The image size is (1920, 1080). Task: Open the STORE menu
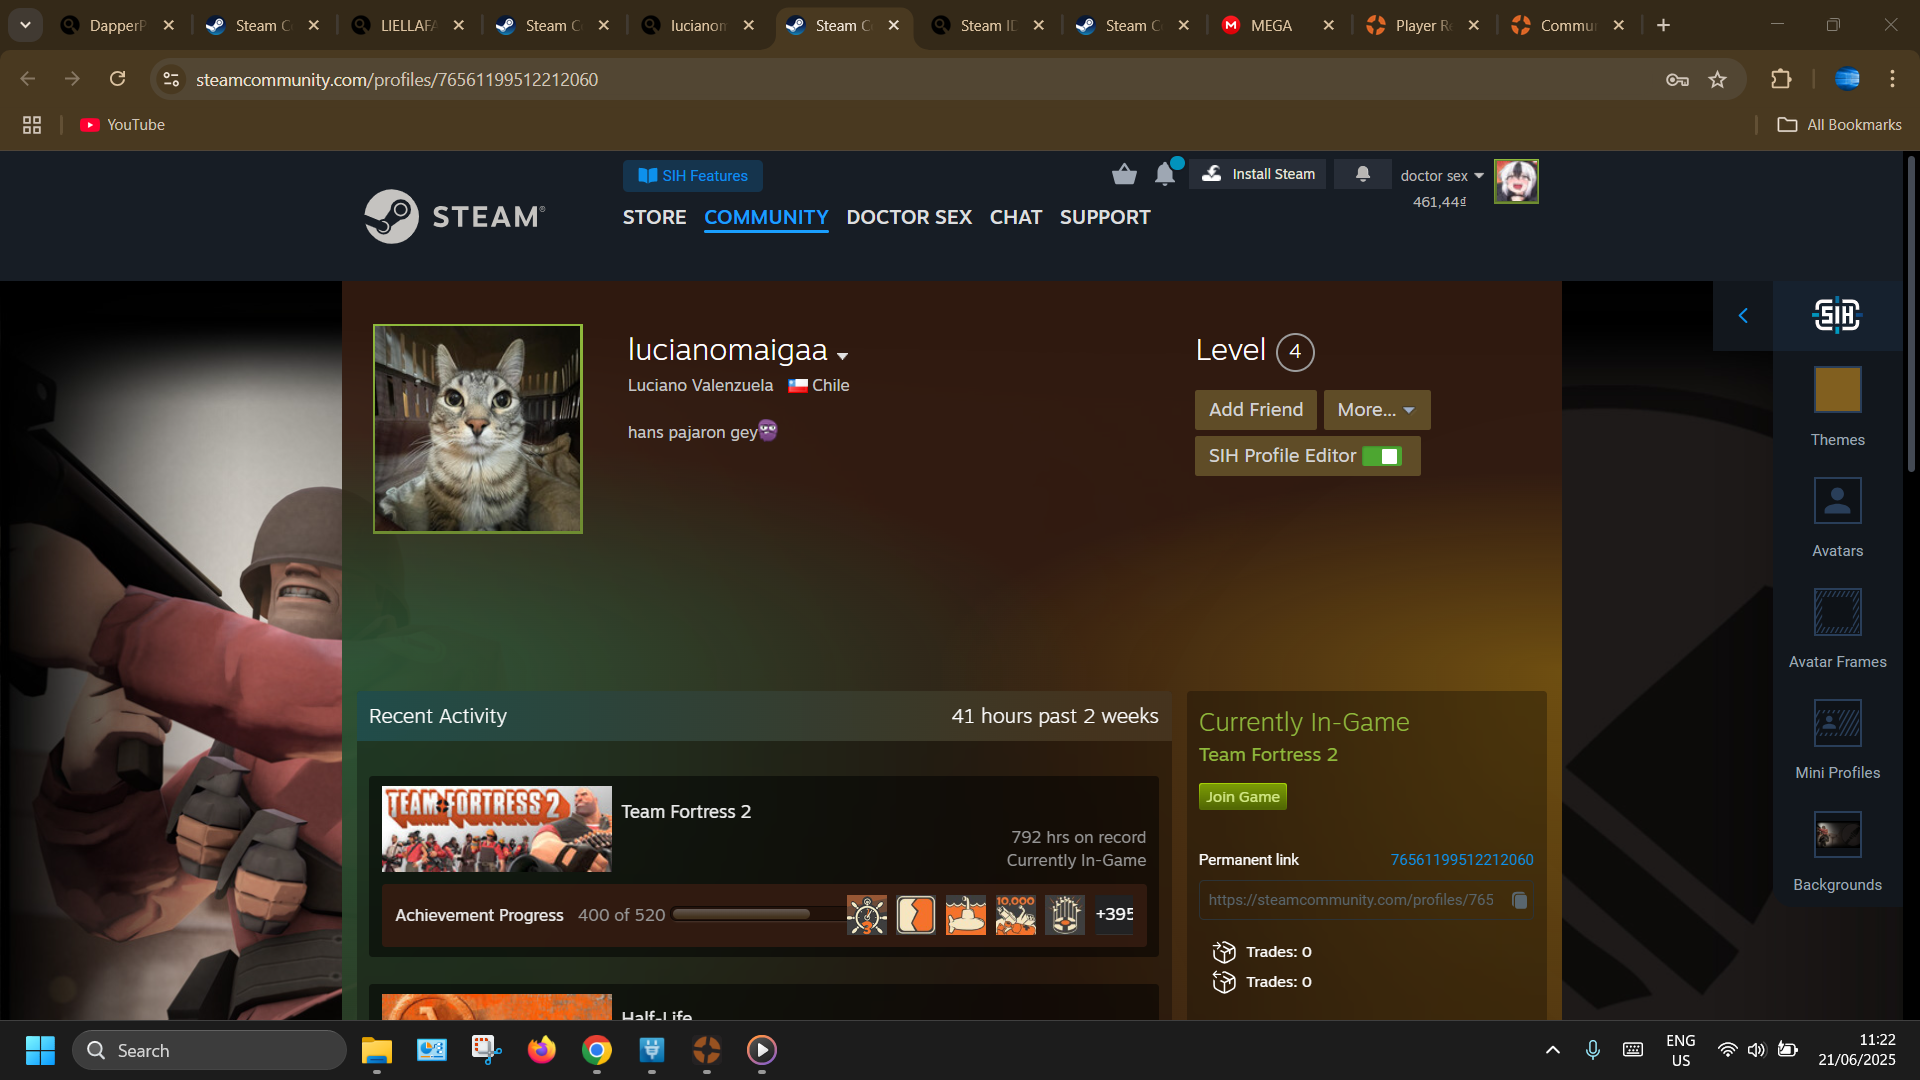click(x=654, y=217)
